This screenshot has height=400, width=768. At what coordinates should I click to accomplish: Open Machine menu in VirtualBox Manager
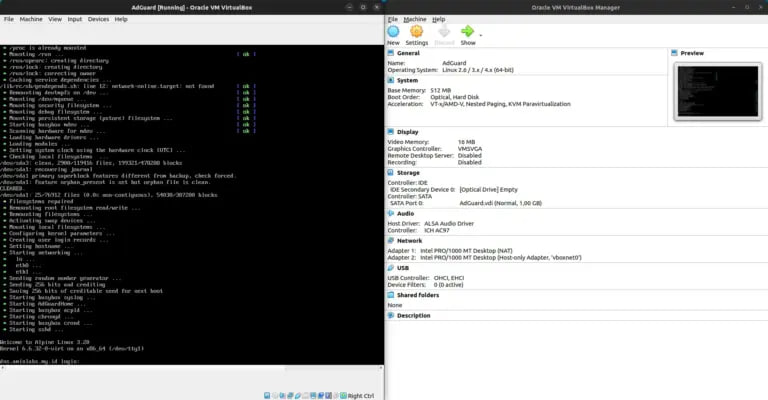coord(415,19)
